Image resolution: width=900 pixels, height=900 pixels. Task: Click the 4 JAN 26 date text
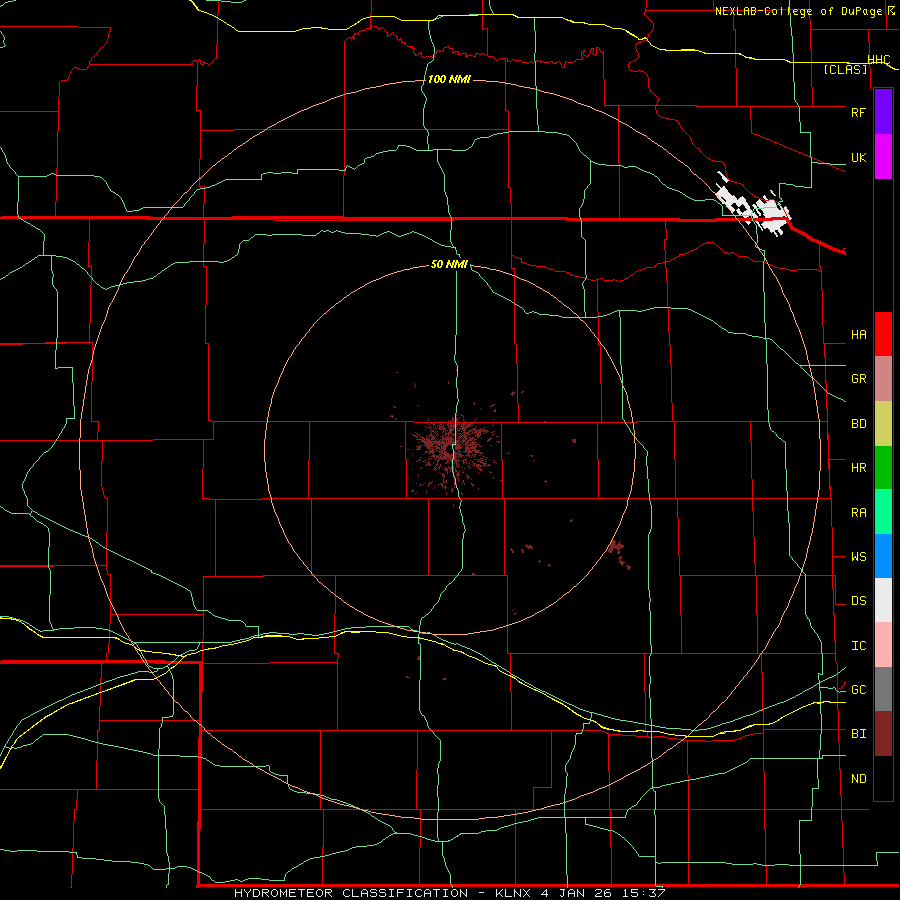point(576,893)
